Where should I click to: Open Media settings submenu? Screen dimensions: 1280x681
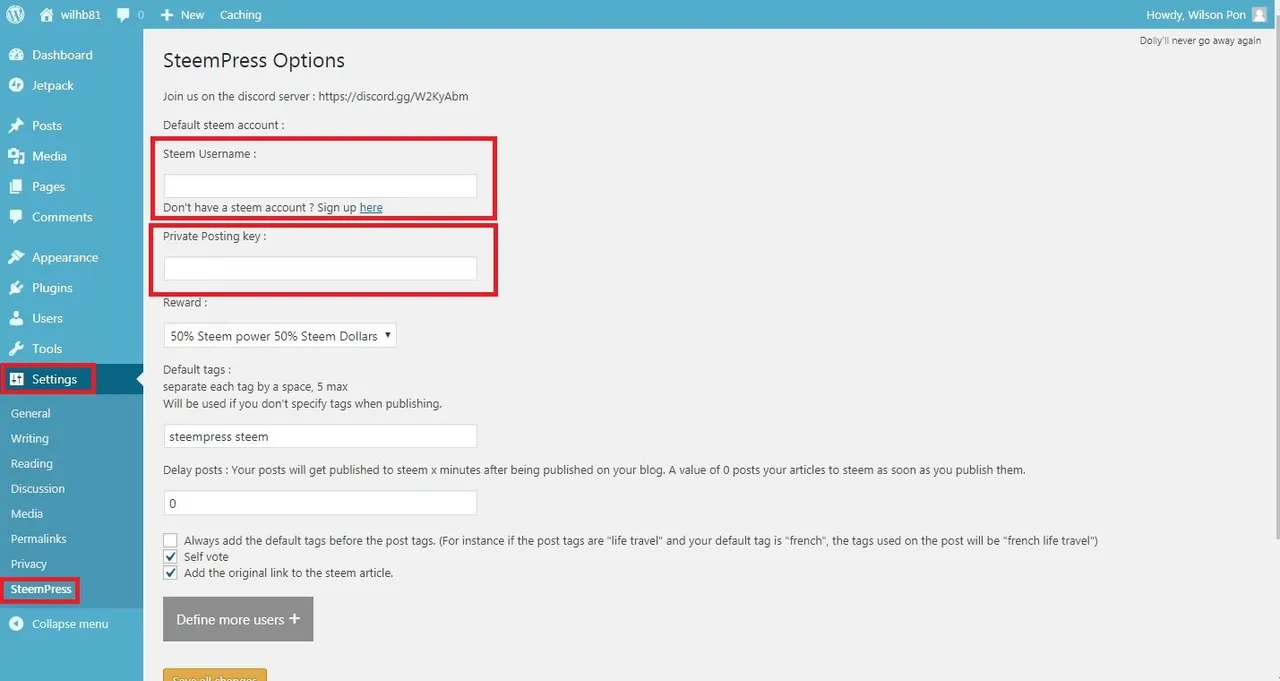[26, 514]
